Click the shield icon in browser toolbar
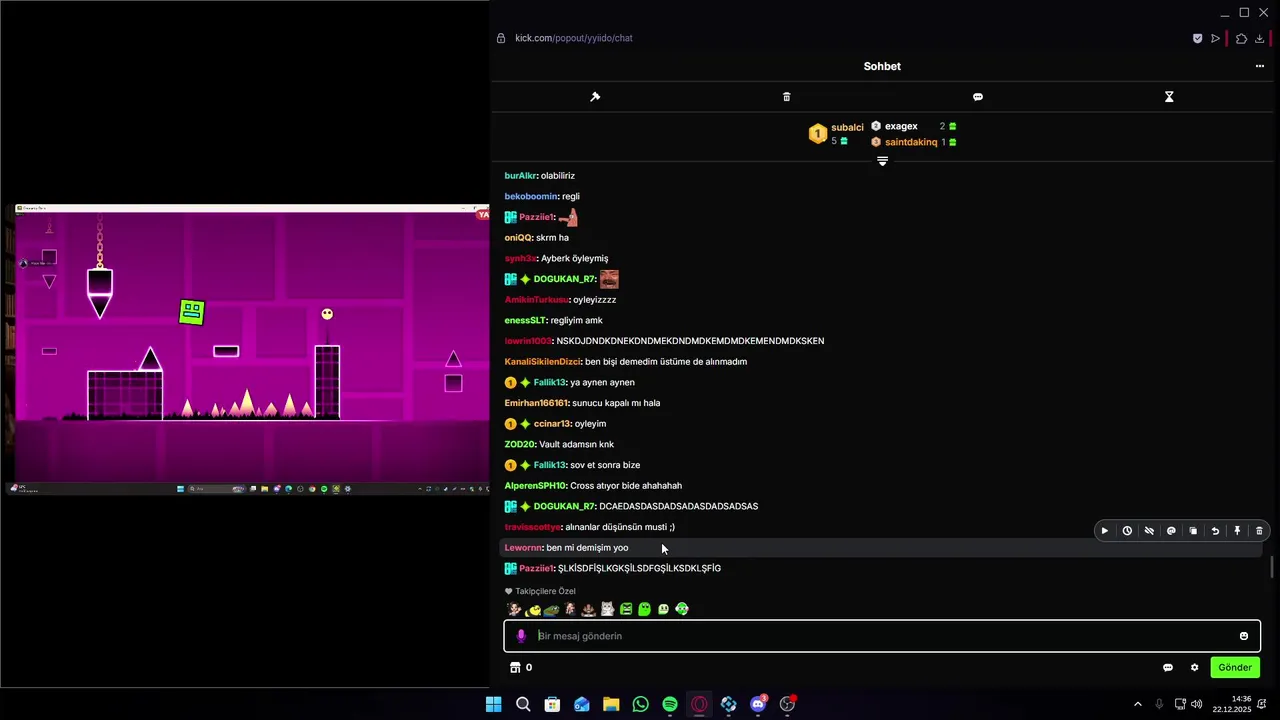 [1197, 38]
